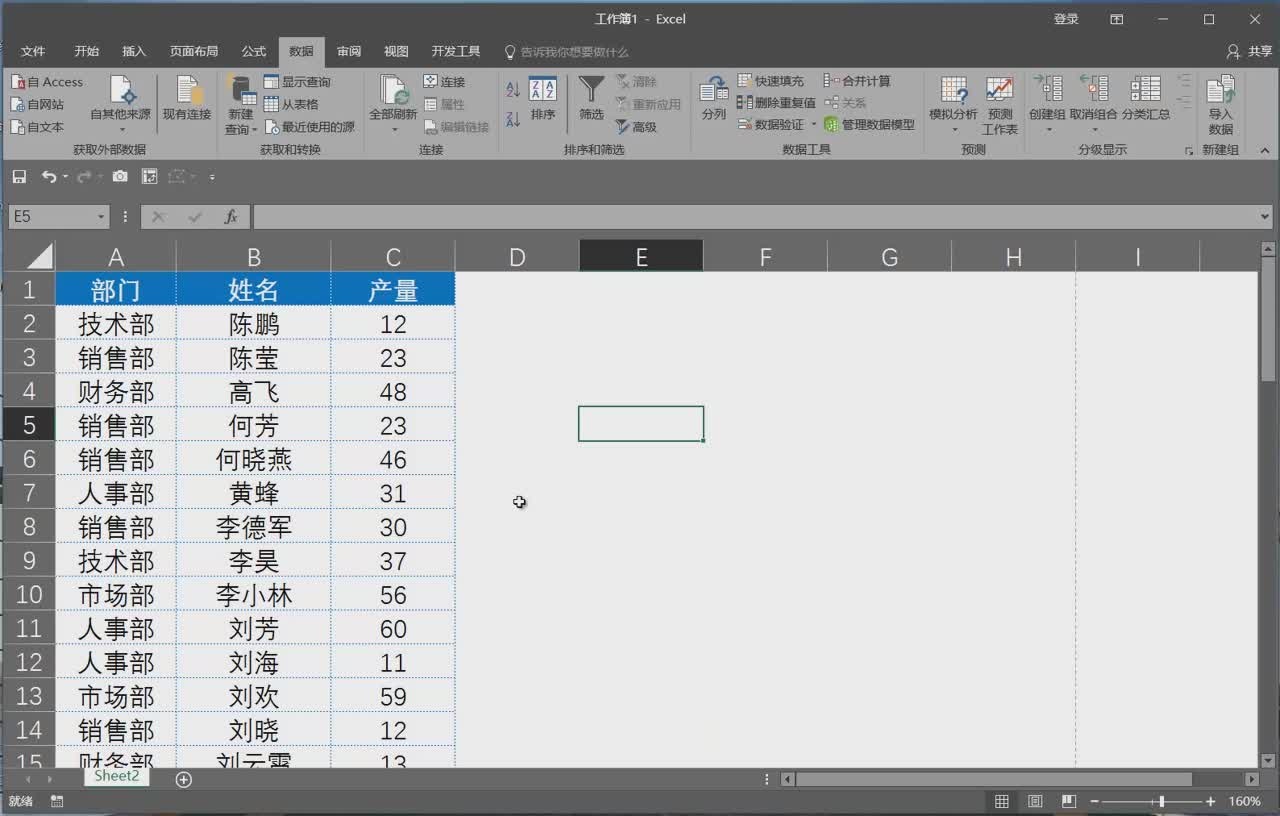Viewport: 1280px width, 816px height.
Task: Click 删除重复值 remove duplicates
Action: (x=776, y=102)
